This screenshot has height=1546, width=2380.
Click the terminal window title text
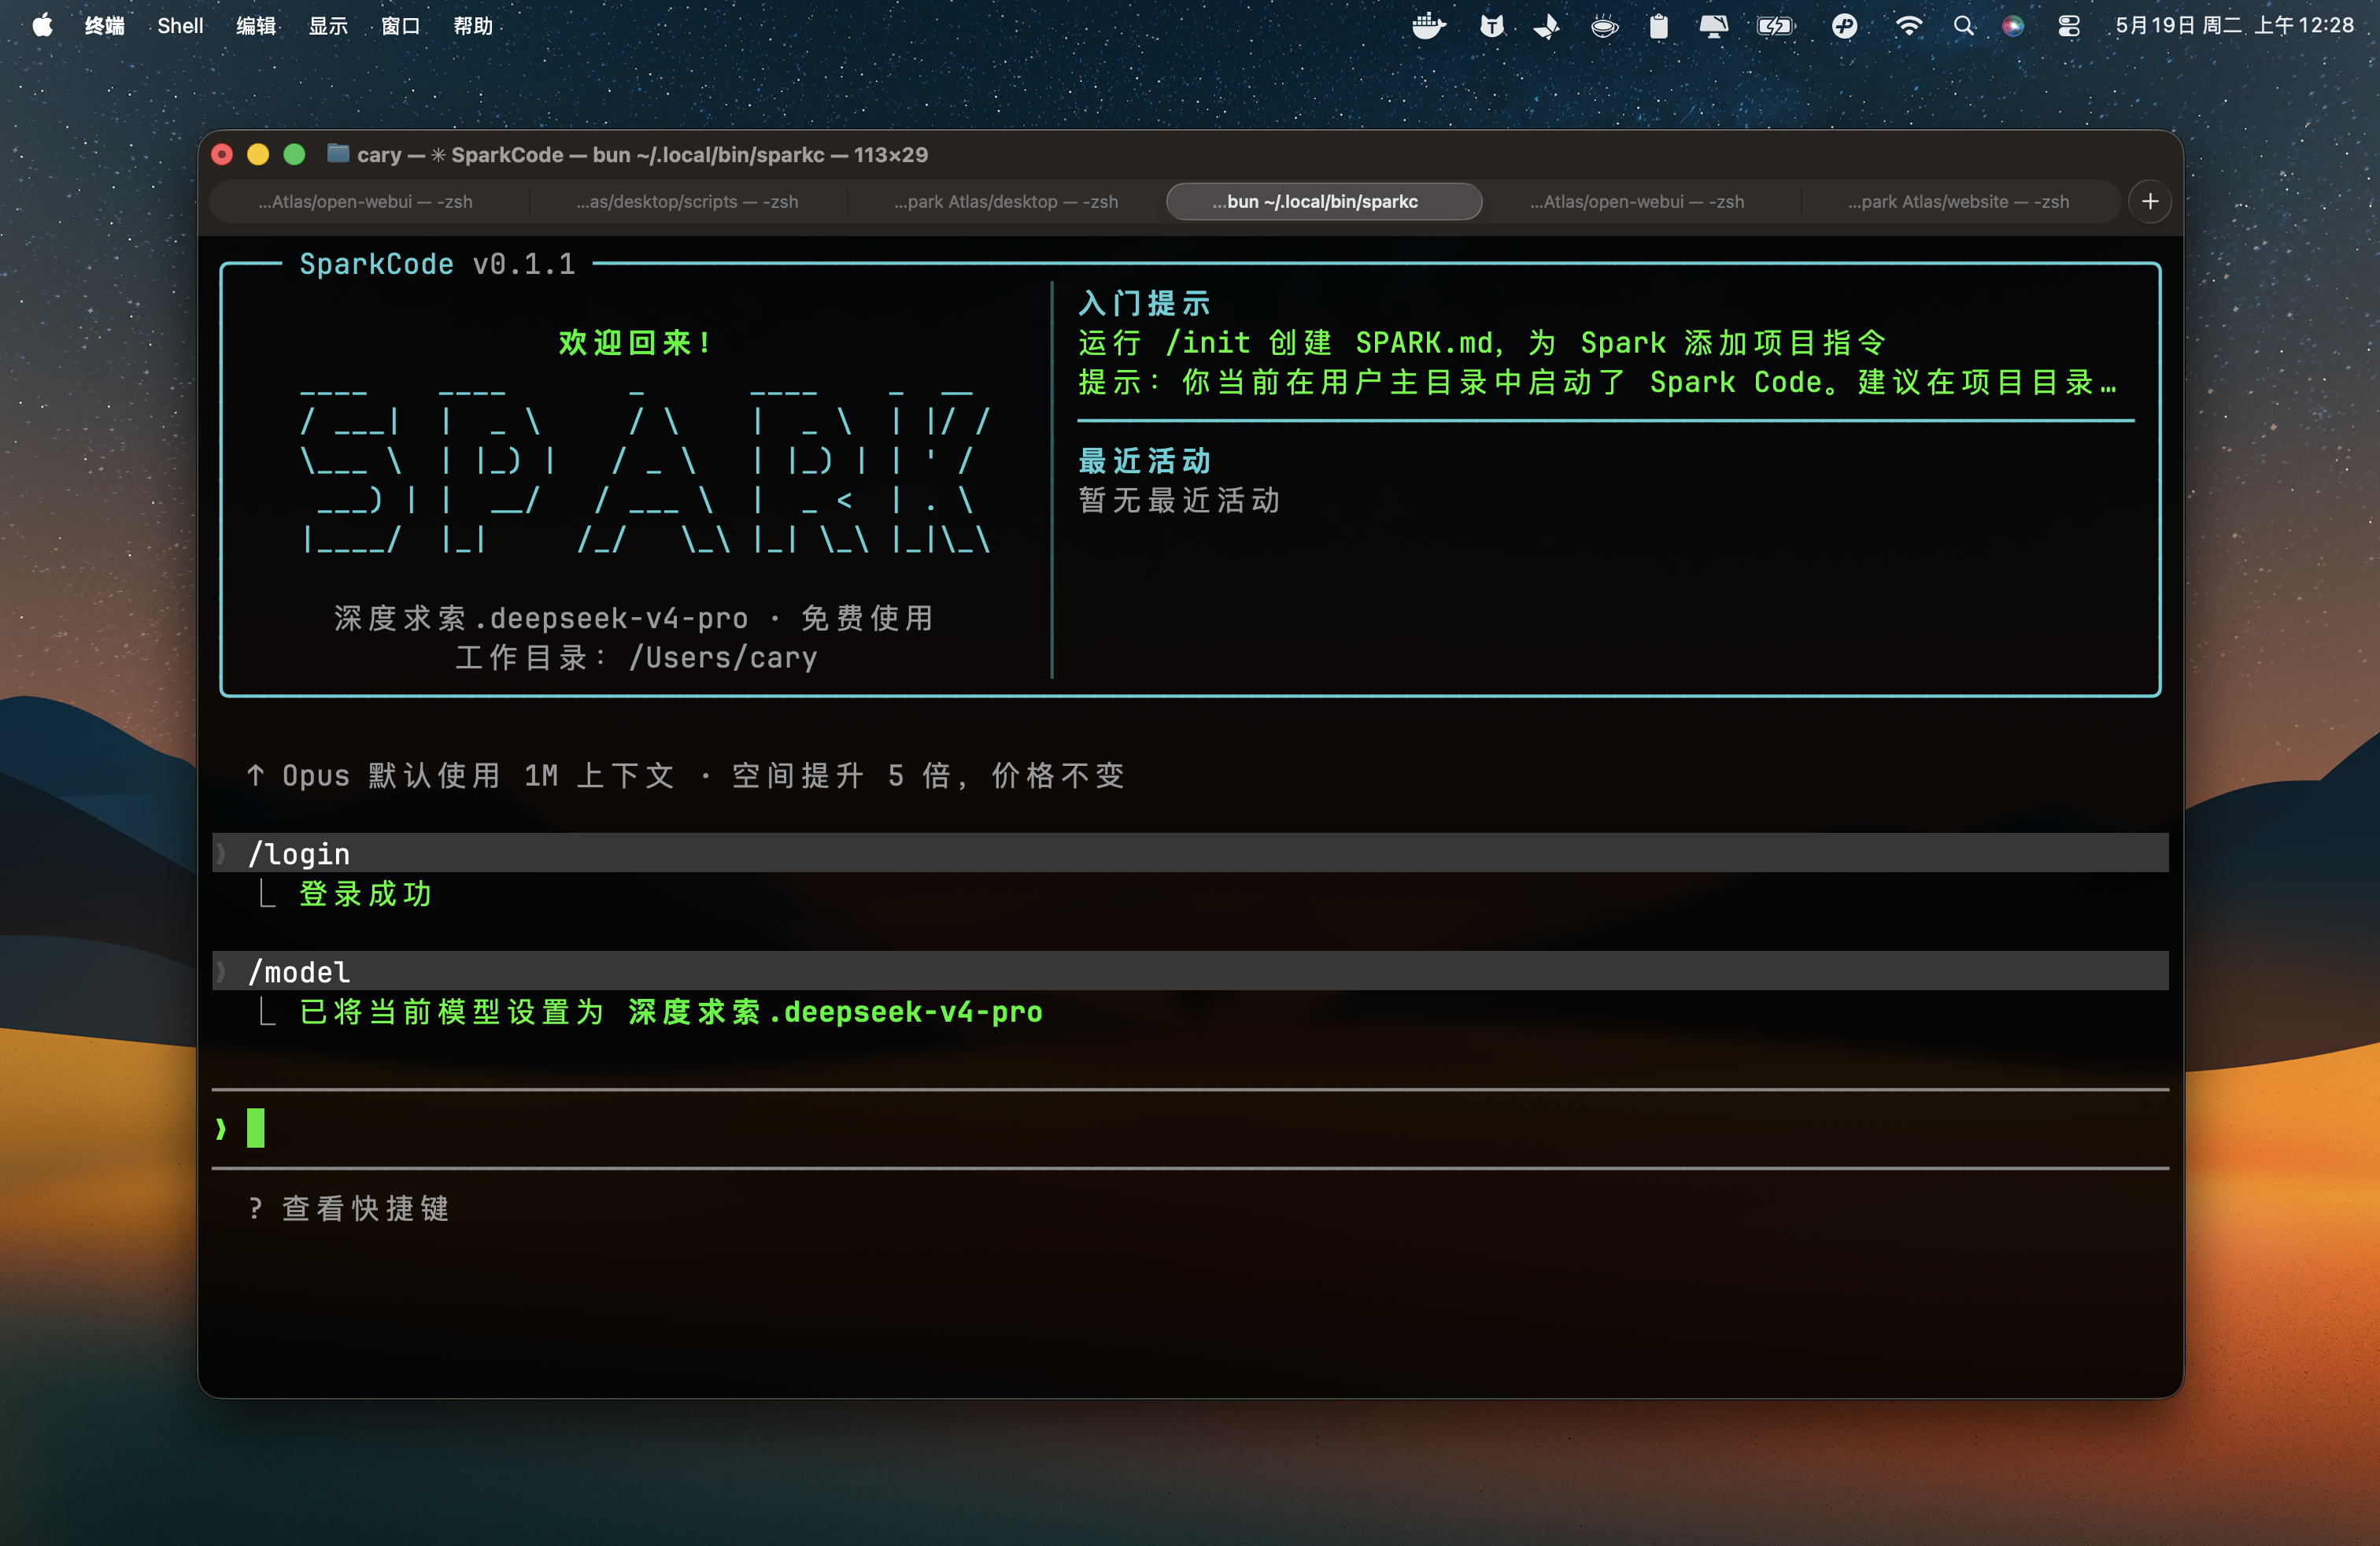pyautogui.click(x=642, y=154)
